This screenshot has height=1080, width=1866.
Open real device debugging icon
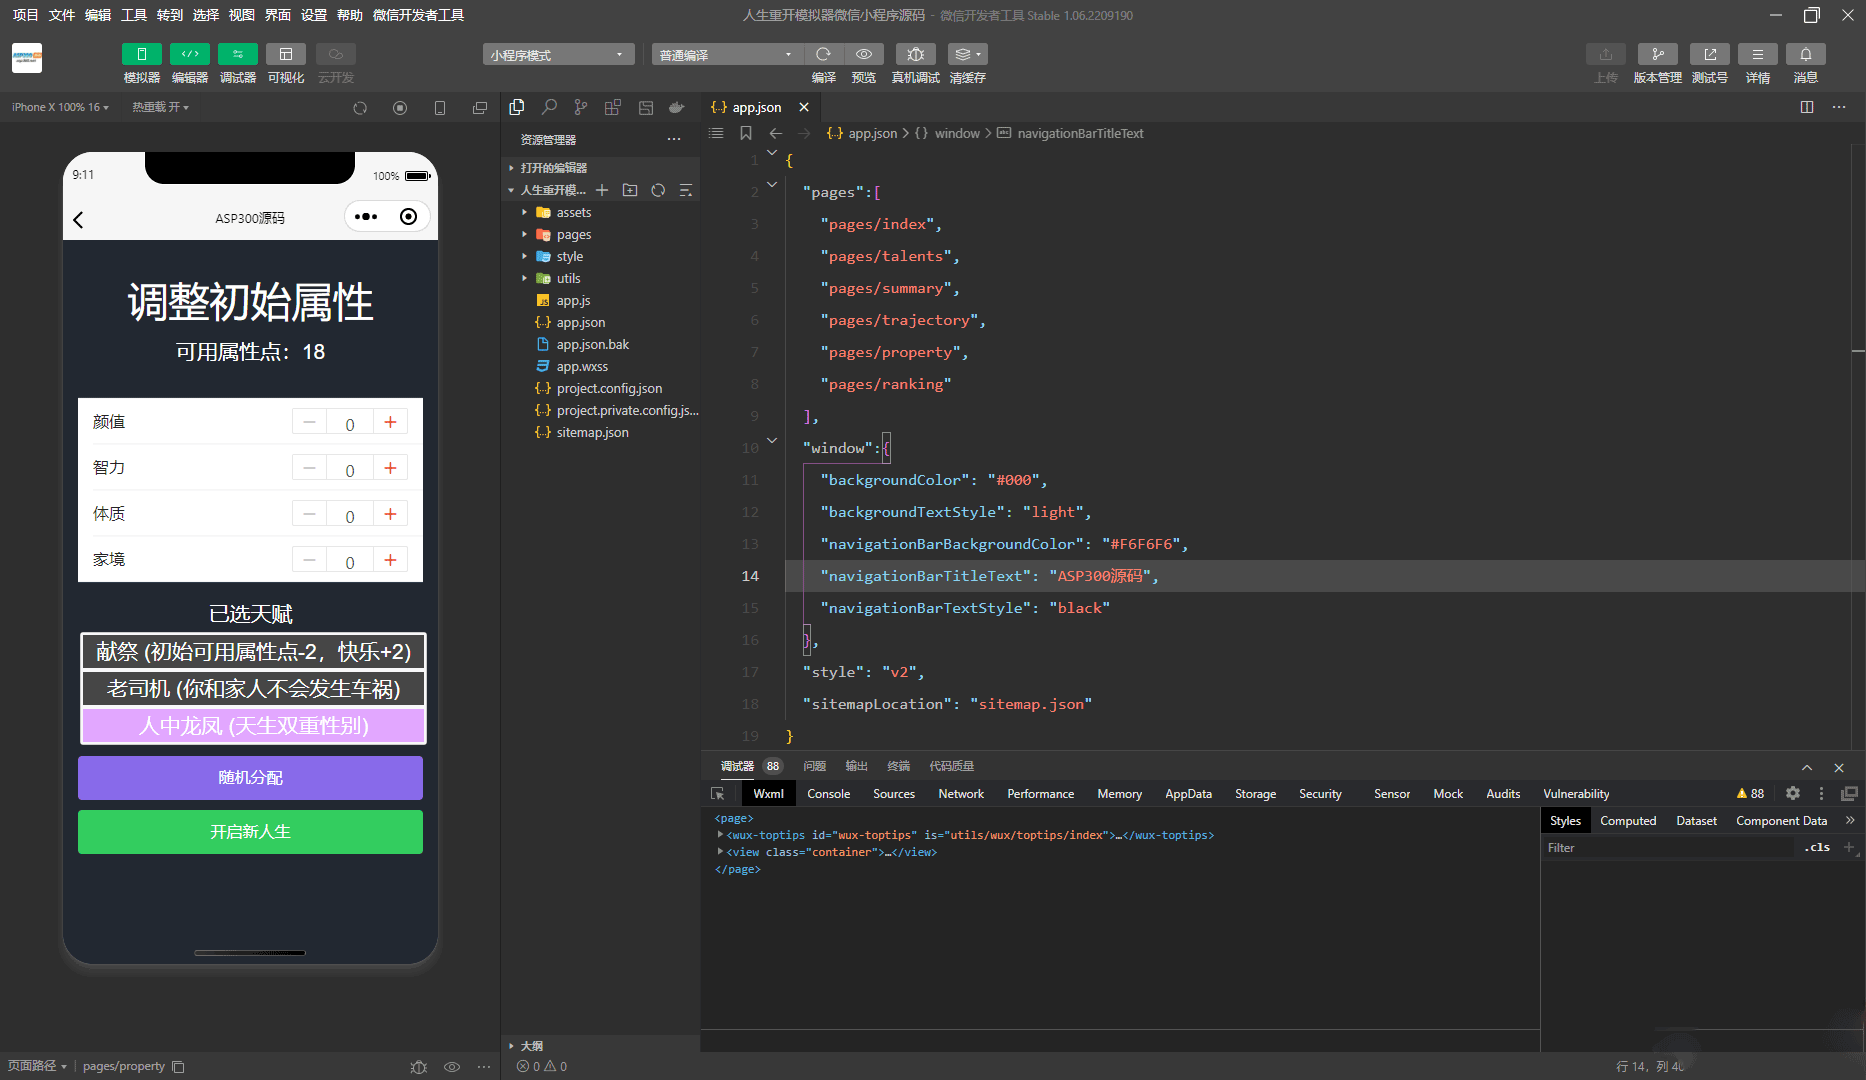click(x=915, y=54)
